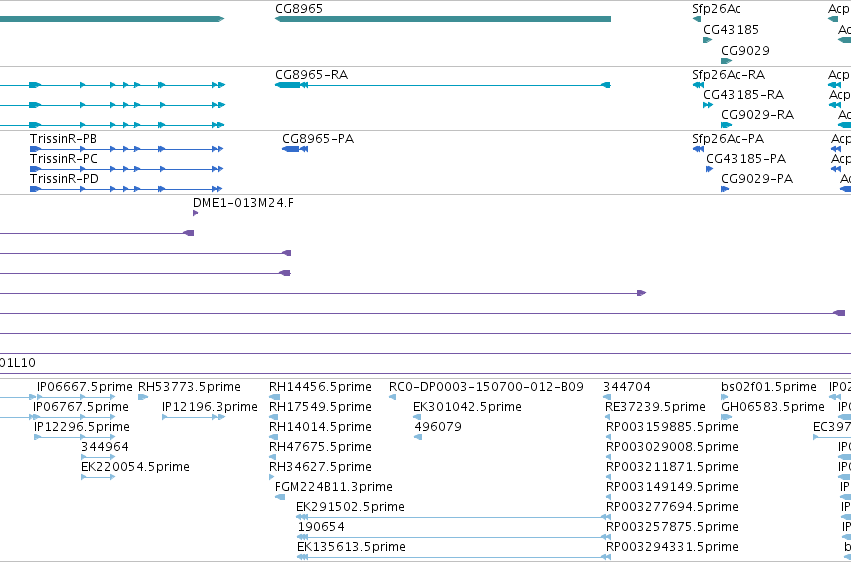Click the RP003277694.5prime label
851x562 pixels.
pyautogui.click(x=672, y=507)
